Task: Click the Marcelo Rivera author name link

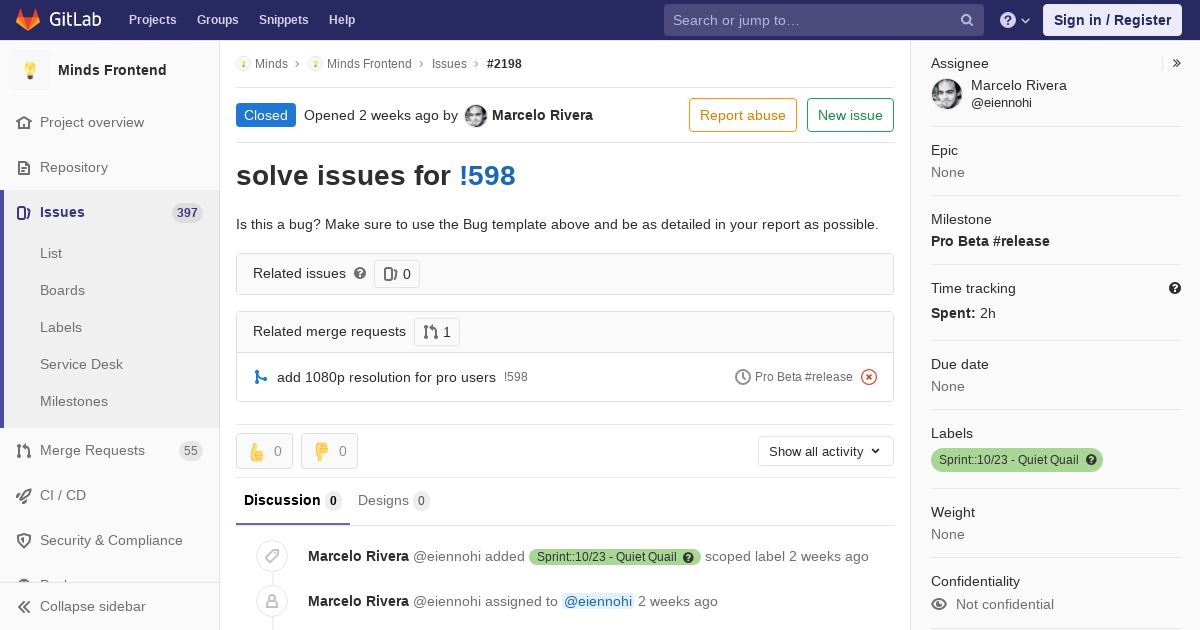Action: click(542, 115)
